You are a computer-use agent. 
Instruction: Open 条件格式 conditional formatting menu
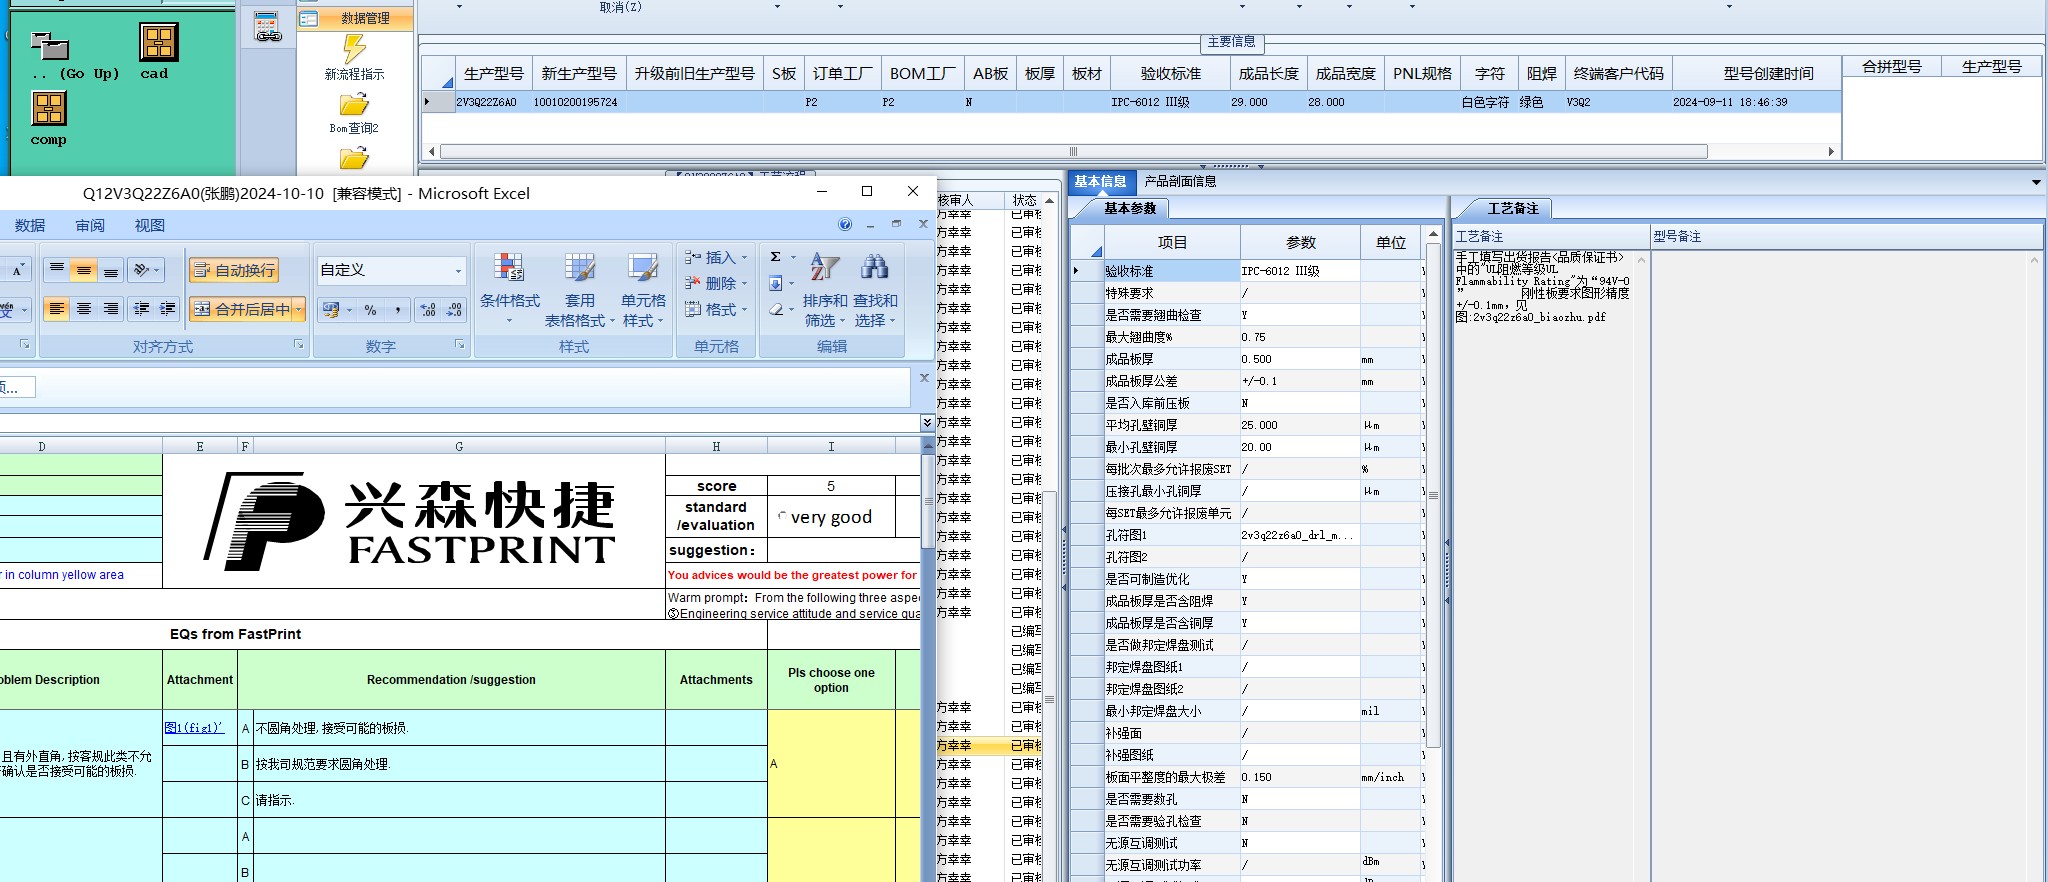click(x=510, y=288)
